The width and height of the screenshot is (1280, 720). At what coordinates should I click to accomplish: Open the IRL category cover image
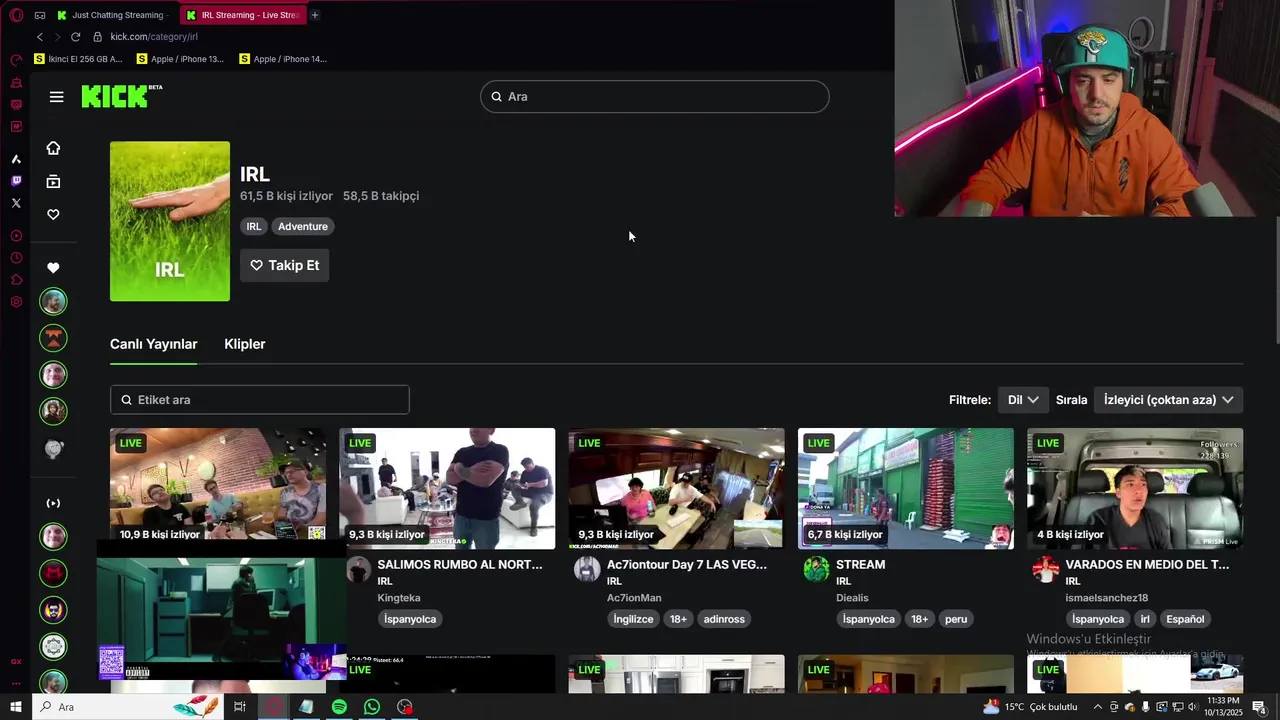170,221
